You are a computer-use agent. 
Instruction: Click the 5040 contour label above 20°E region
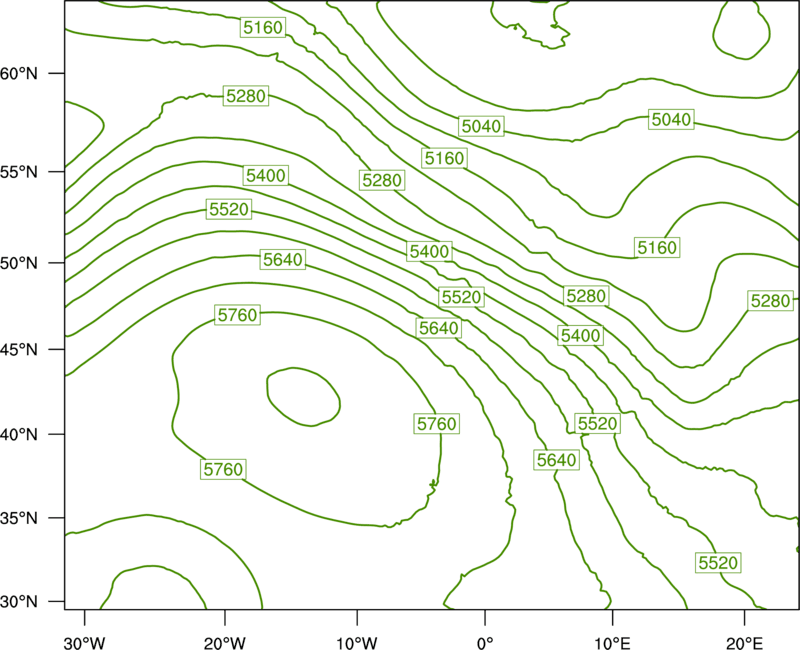671,119
